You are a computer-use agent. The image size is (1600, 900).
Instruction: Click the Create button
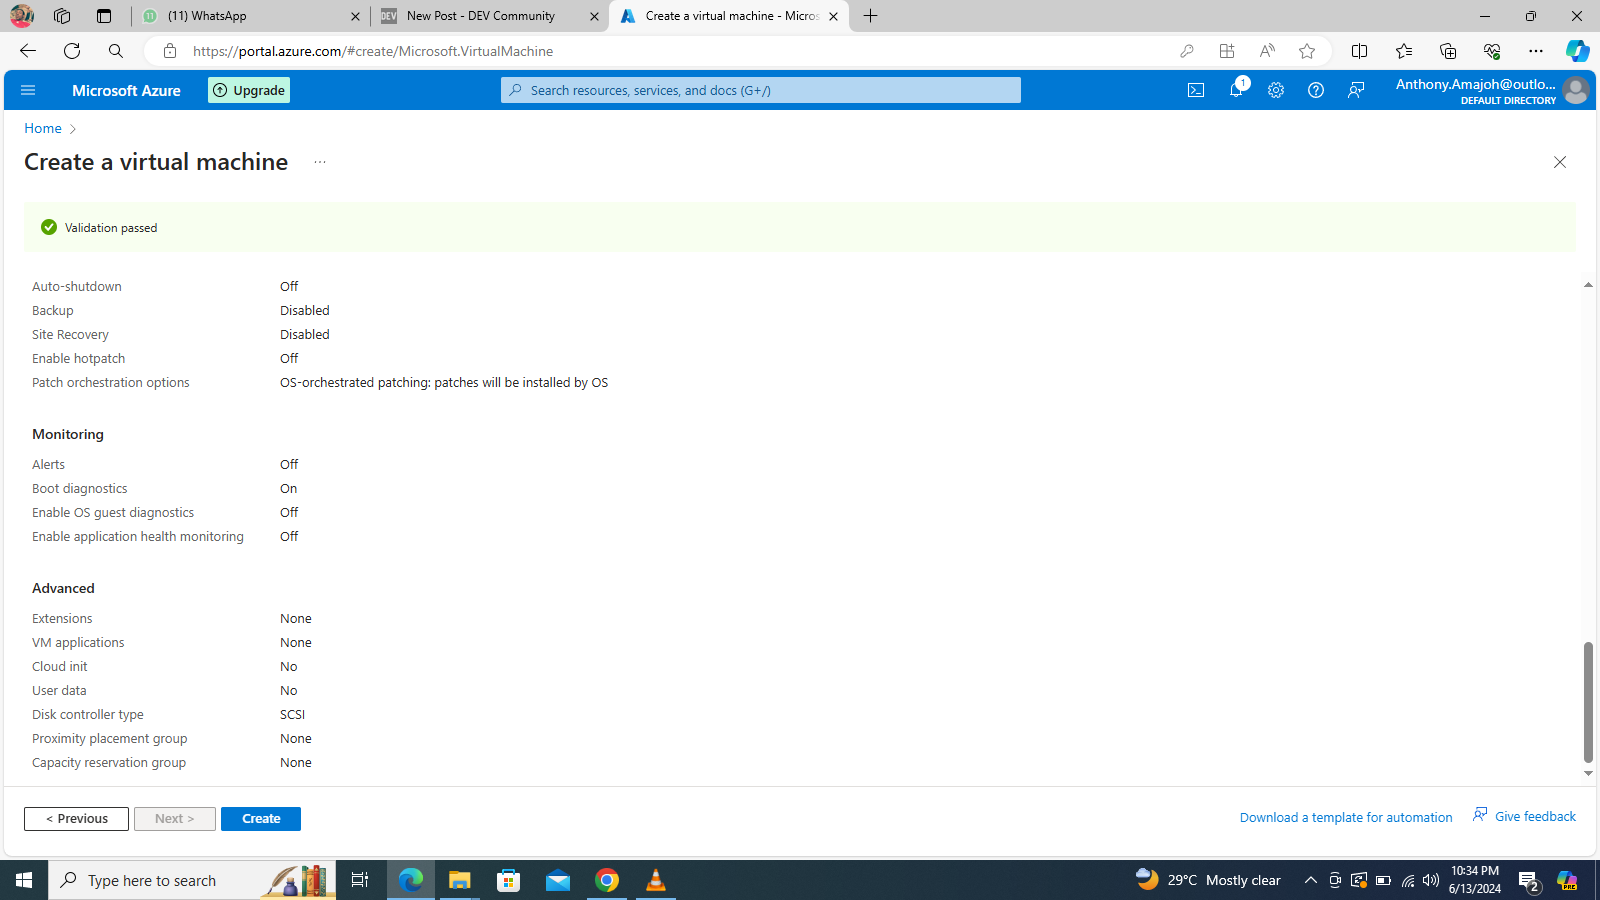(261, 819)
